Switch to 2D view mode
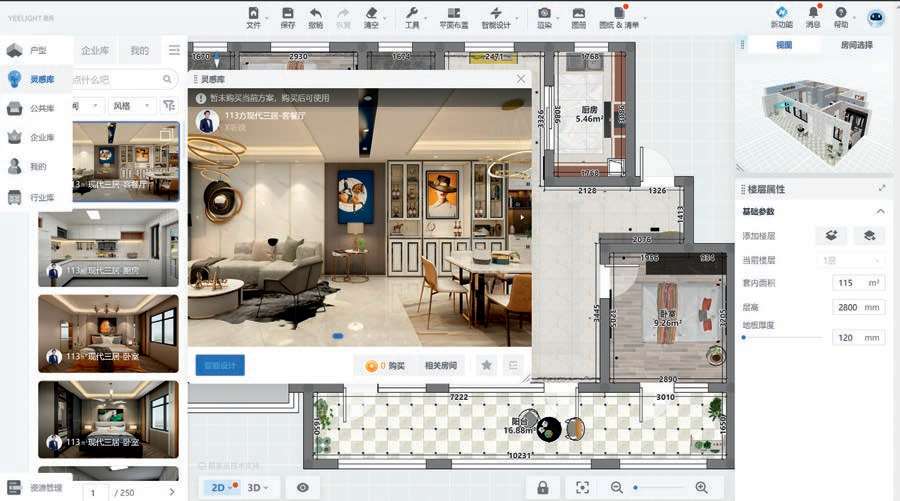 (x=219, y=487)
